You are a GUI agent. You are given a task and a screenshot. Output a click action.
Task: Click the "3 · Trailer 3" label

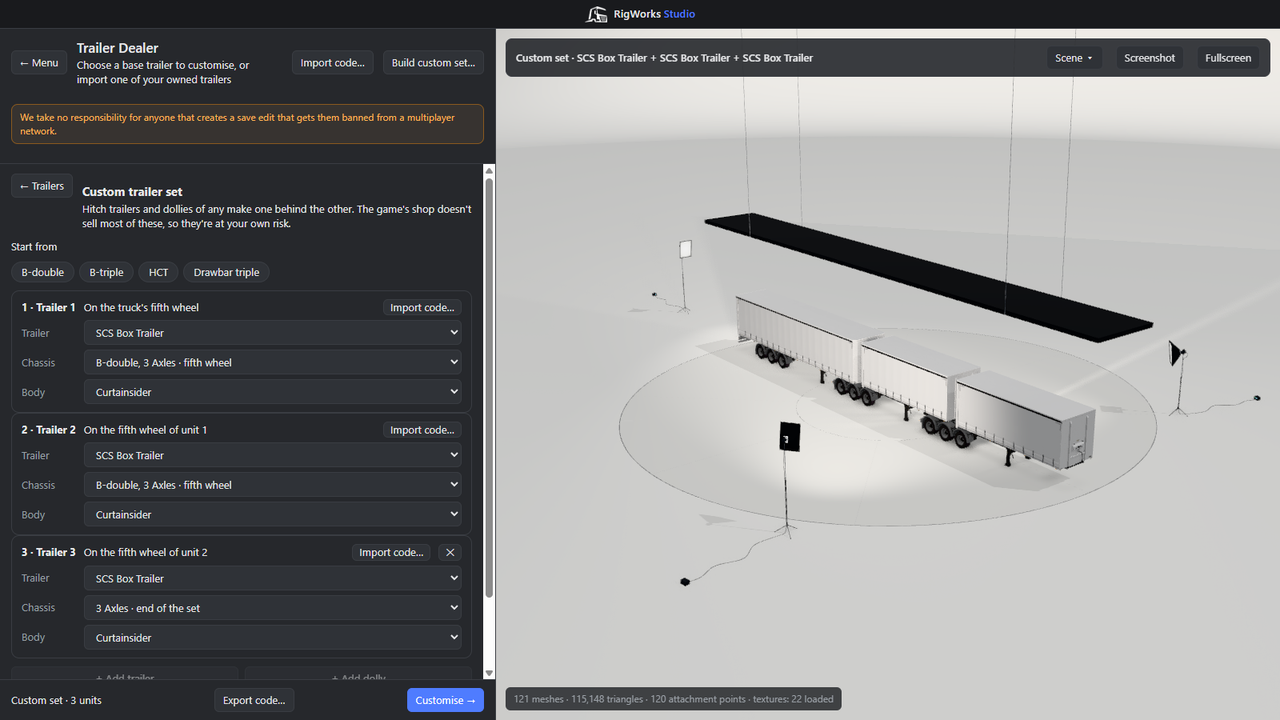pos(49,552)
